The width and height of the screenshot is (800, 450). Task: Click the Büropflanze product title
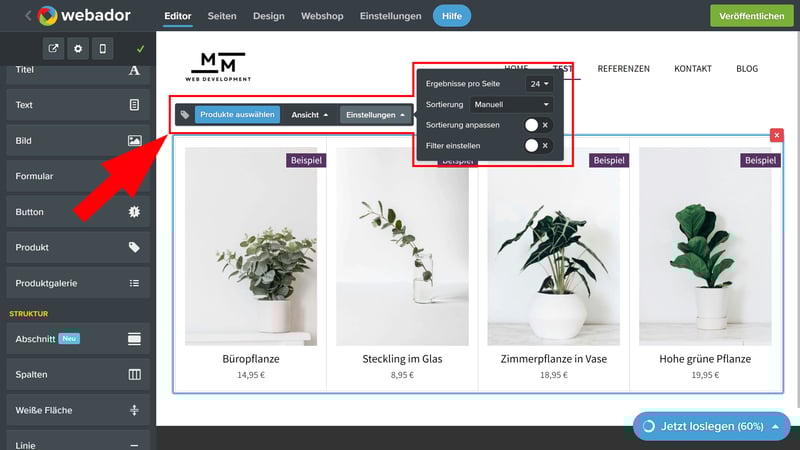tap(251, 359)
